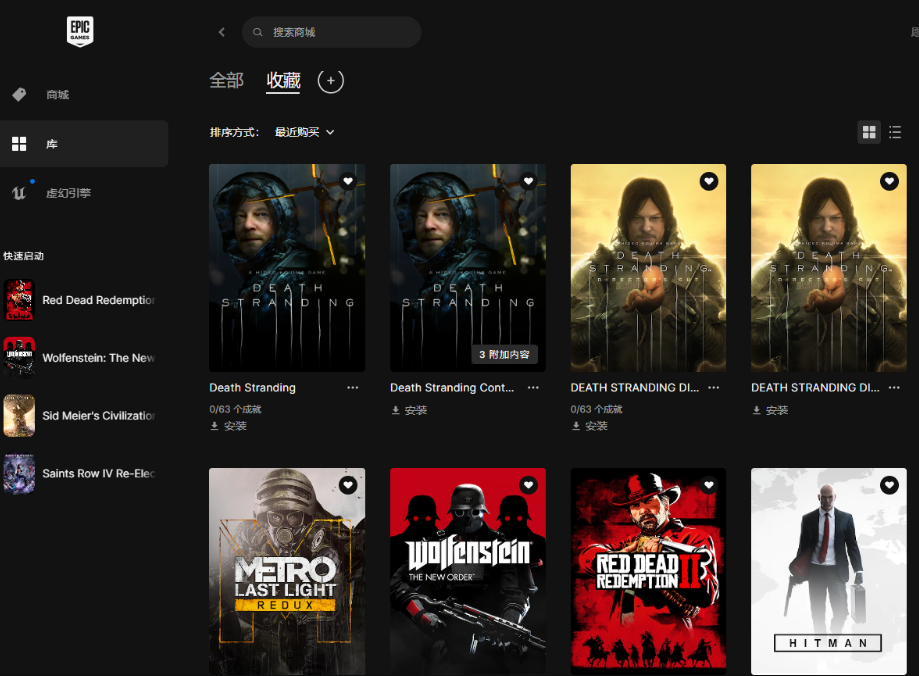Open the 虚幻引擎 Unreal Engine section

tap(67, 193)
